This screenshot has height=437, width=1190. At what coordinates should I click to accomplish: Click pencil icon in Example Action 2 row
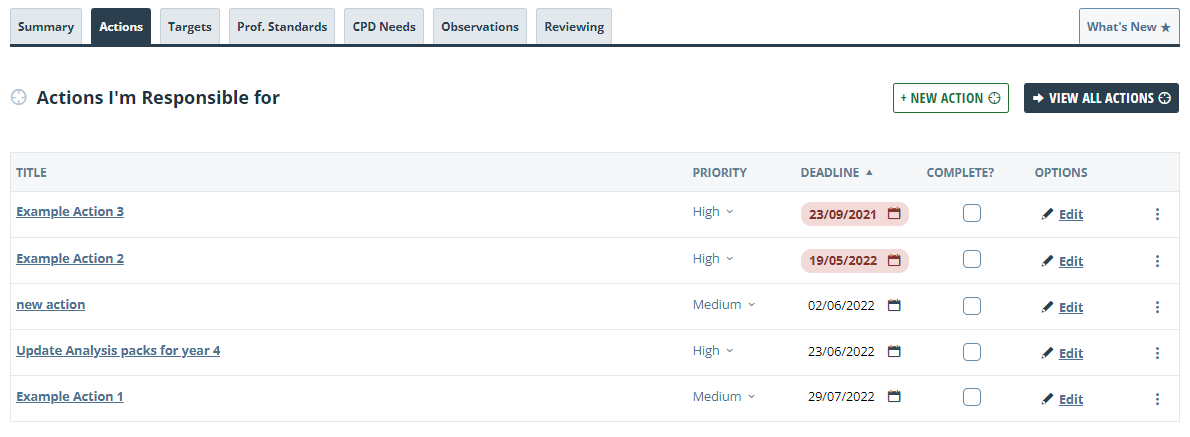click(x=1047, y=261)
